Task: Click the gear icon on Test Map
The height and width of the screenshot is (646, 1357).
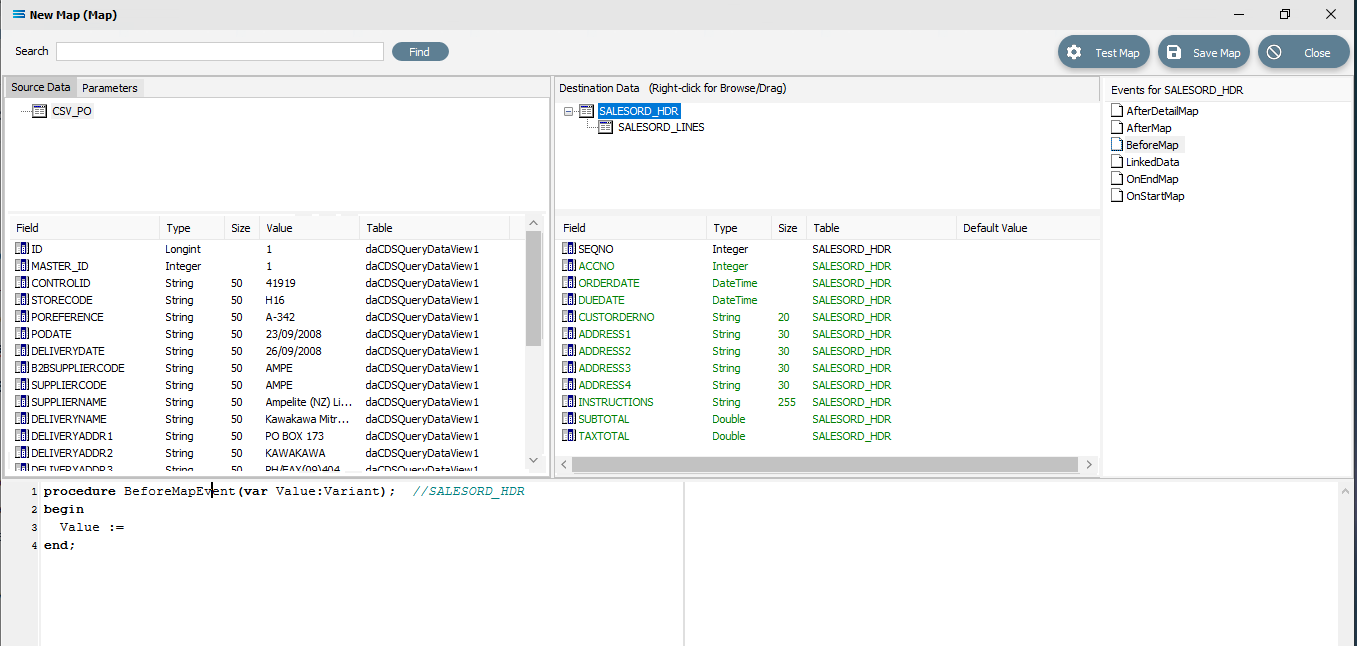Action: tap(1074, 53)
